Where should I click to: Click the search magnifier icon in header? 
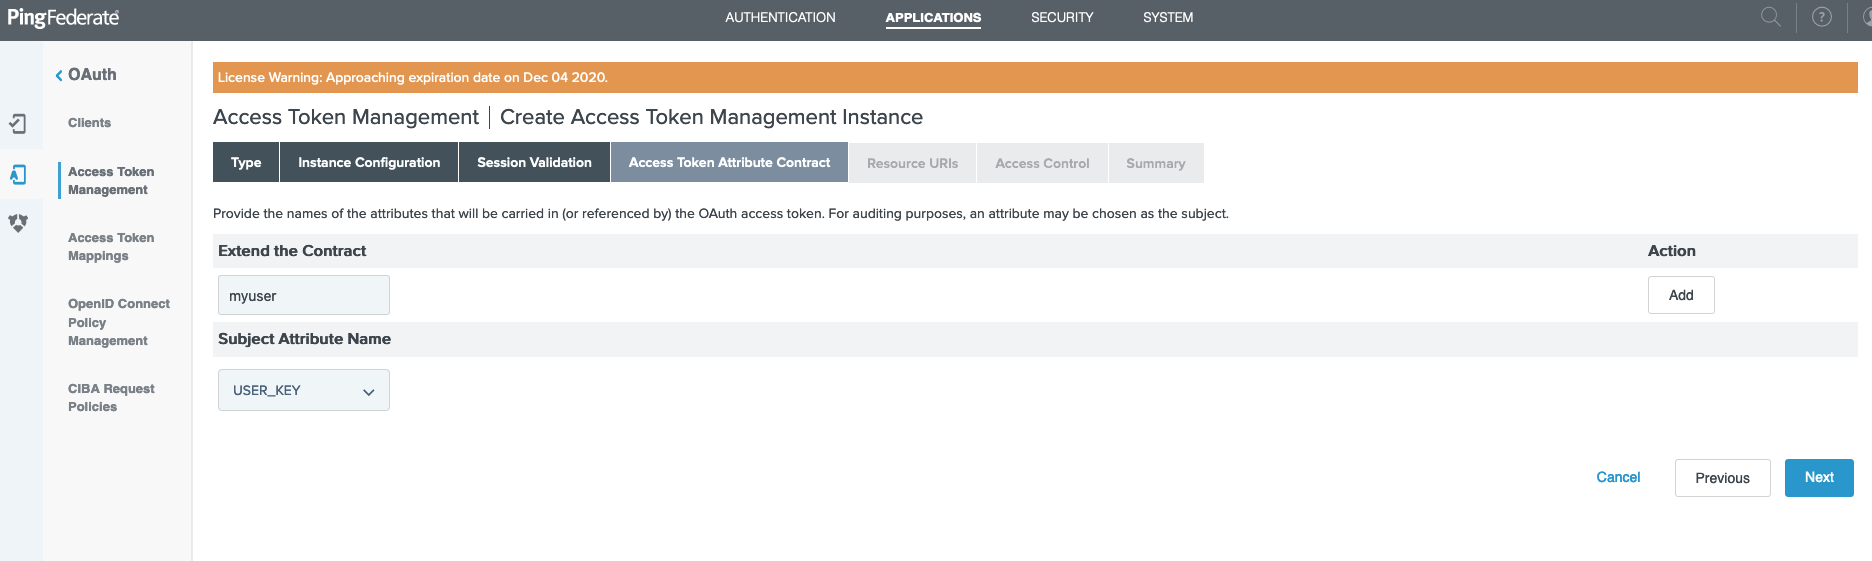pyautogui.click(x=1770, y=17)
